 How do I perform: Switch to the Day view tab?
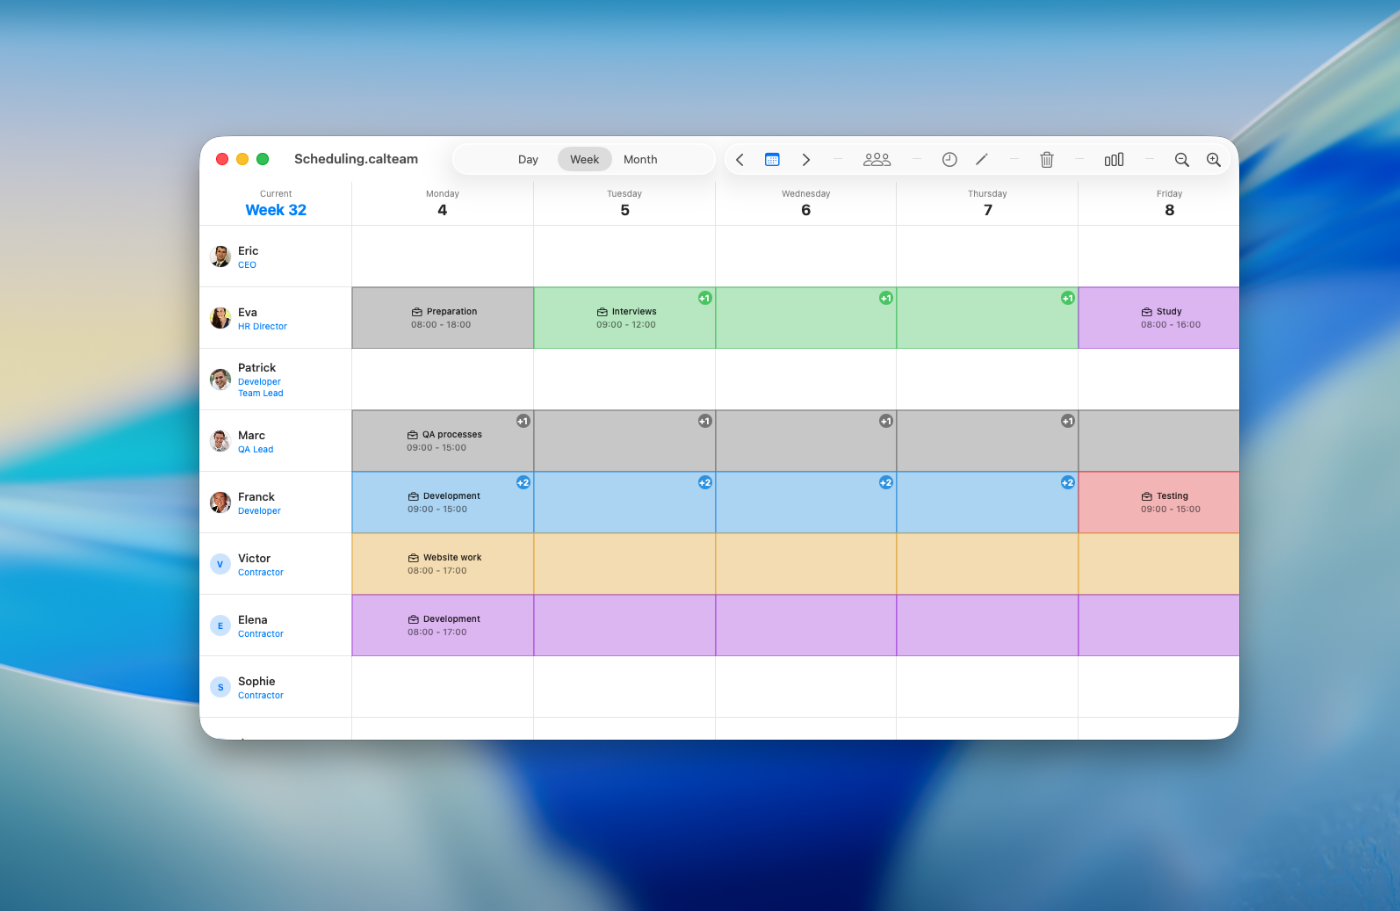point(528,160)
